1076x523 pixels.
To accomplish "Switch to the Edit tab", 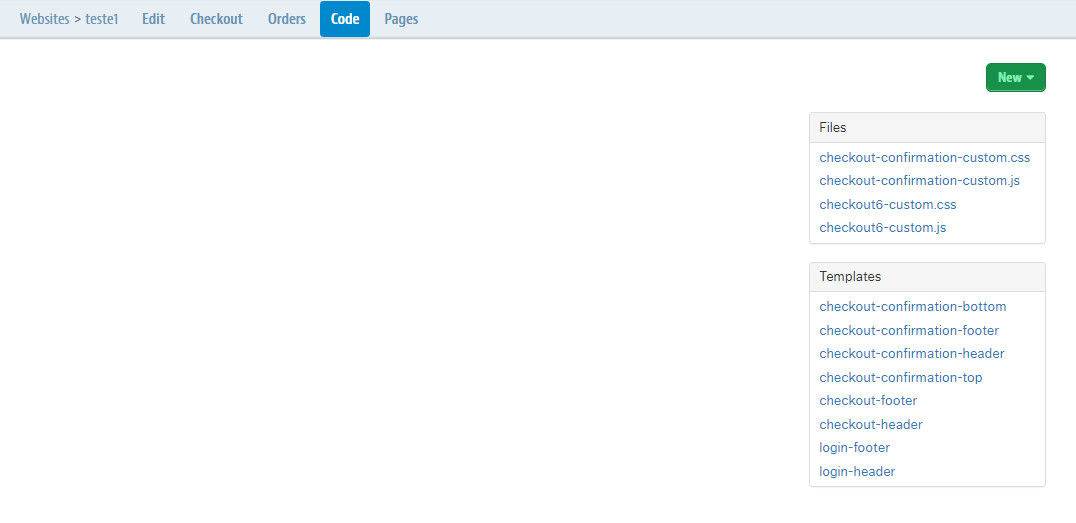I will pyautogui.click(x=153, y=19).
